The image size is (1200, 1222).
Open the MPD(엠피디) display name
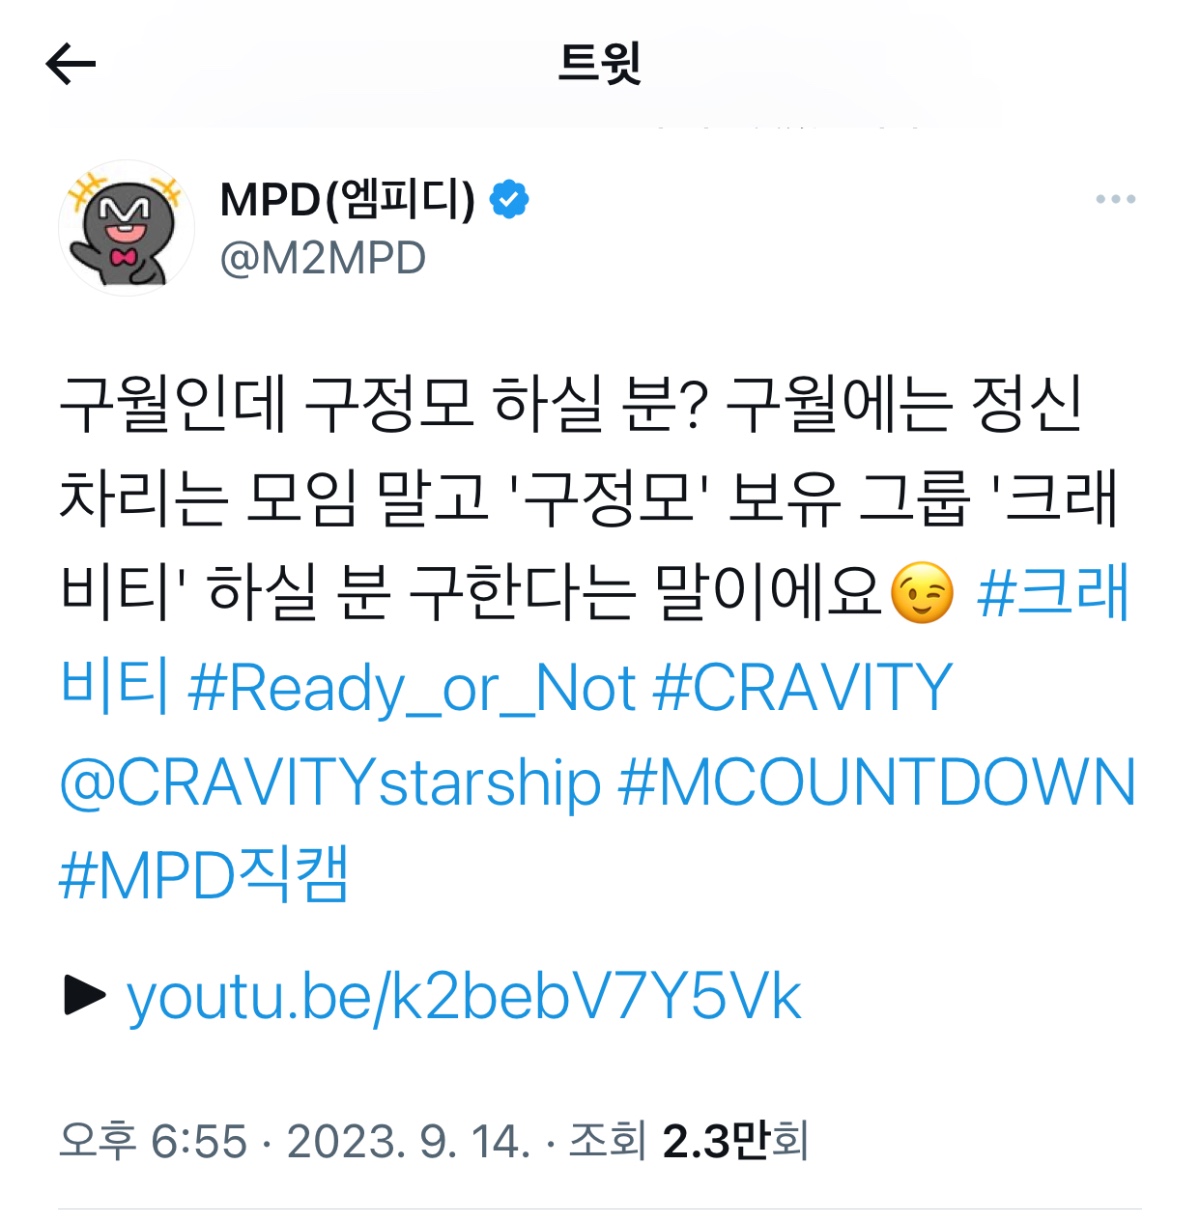coord(347,199)
